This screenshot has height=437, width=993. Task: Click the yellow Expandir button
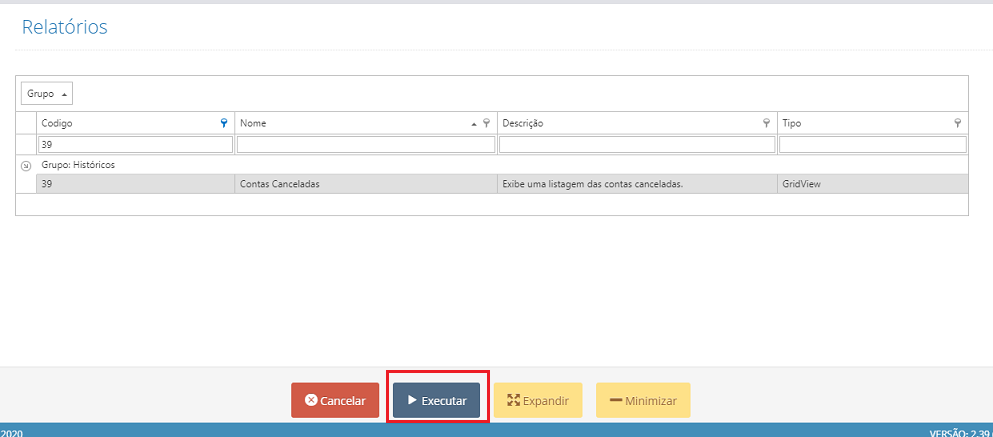538,400
